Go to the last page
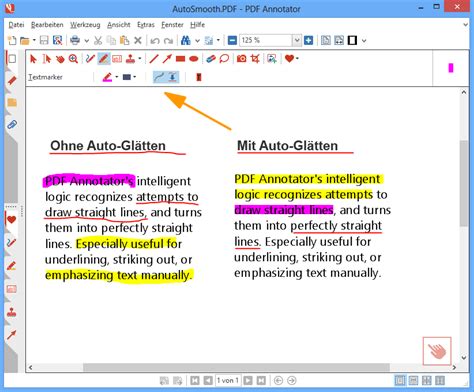The image size is (474, 392). tap(261, 380)
